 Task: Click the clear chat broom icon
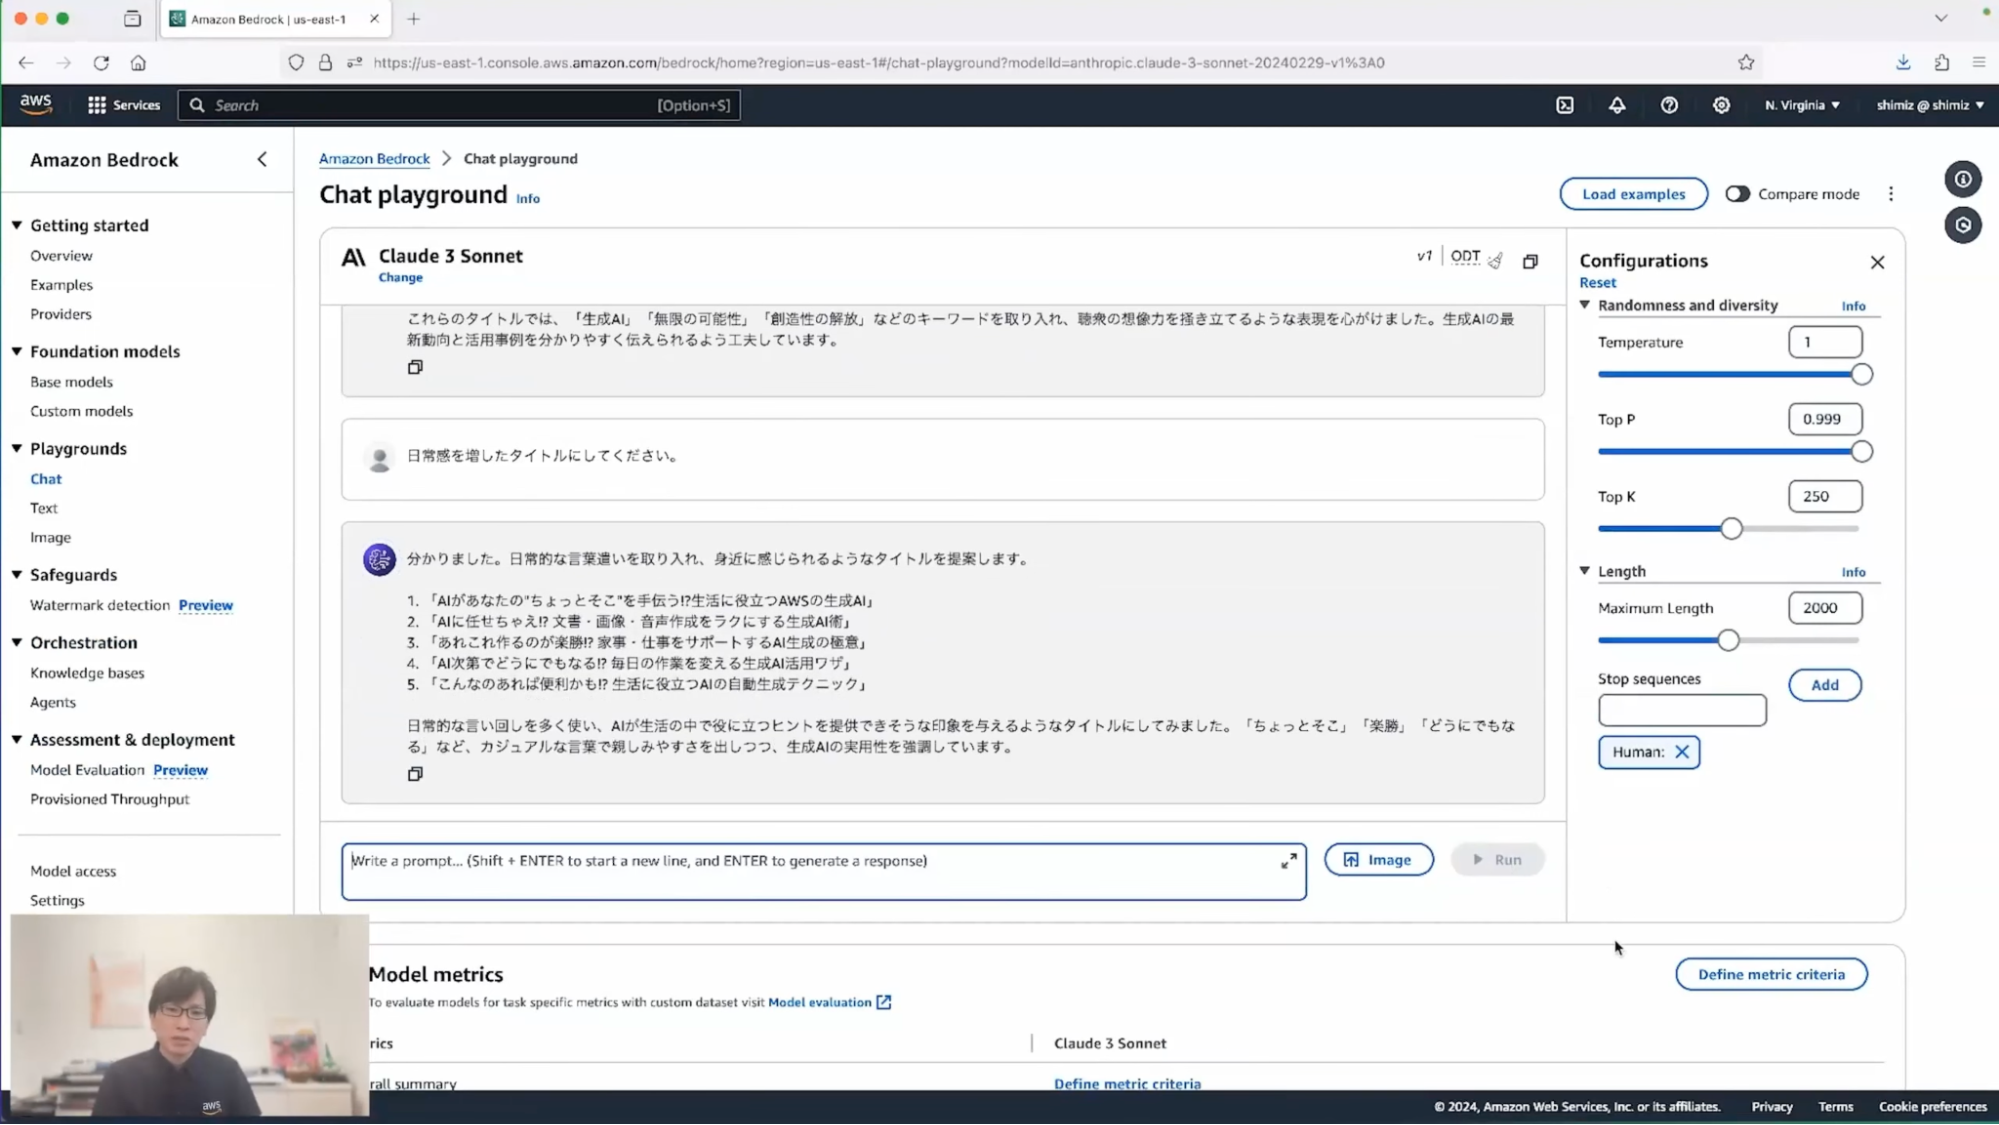click(1496, 261)
